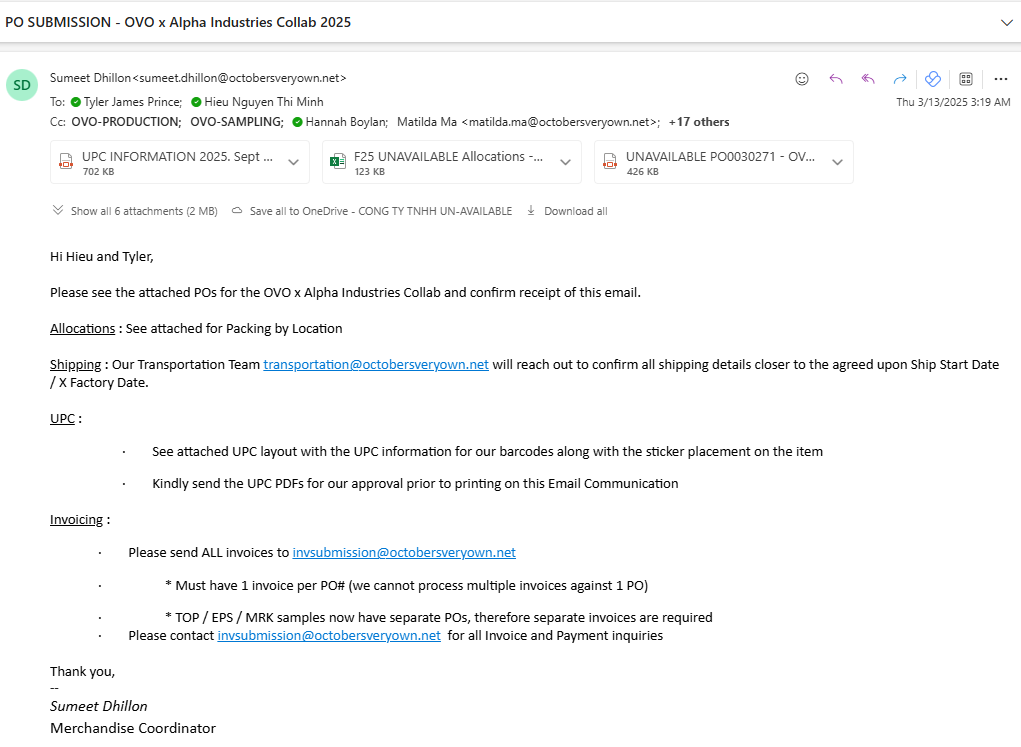Expand the UPC INFORMATION 2025 attachment dropdown
The image size is (1021, 747).
(x=294, y=162)
